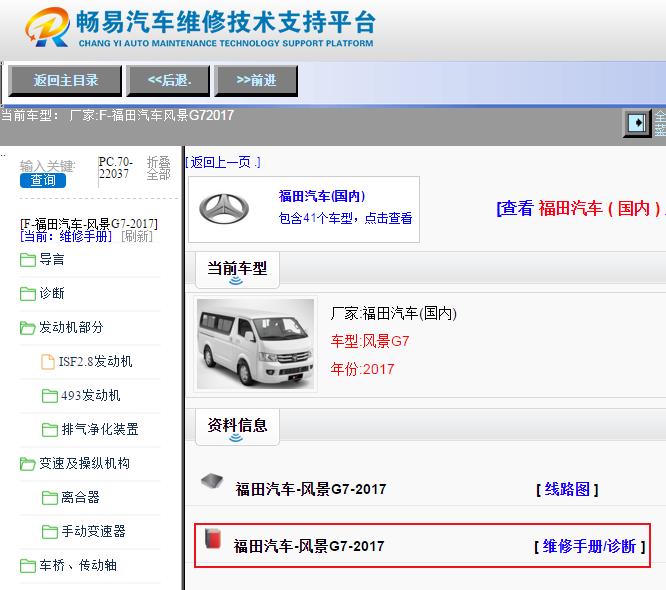Click the 输入关键 keyword input field
Viewport: 666px width, 590px height.
[47, 165]
